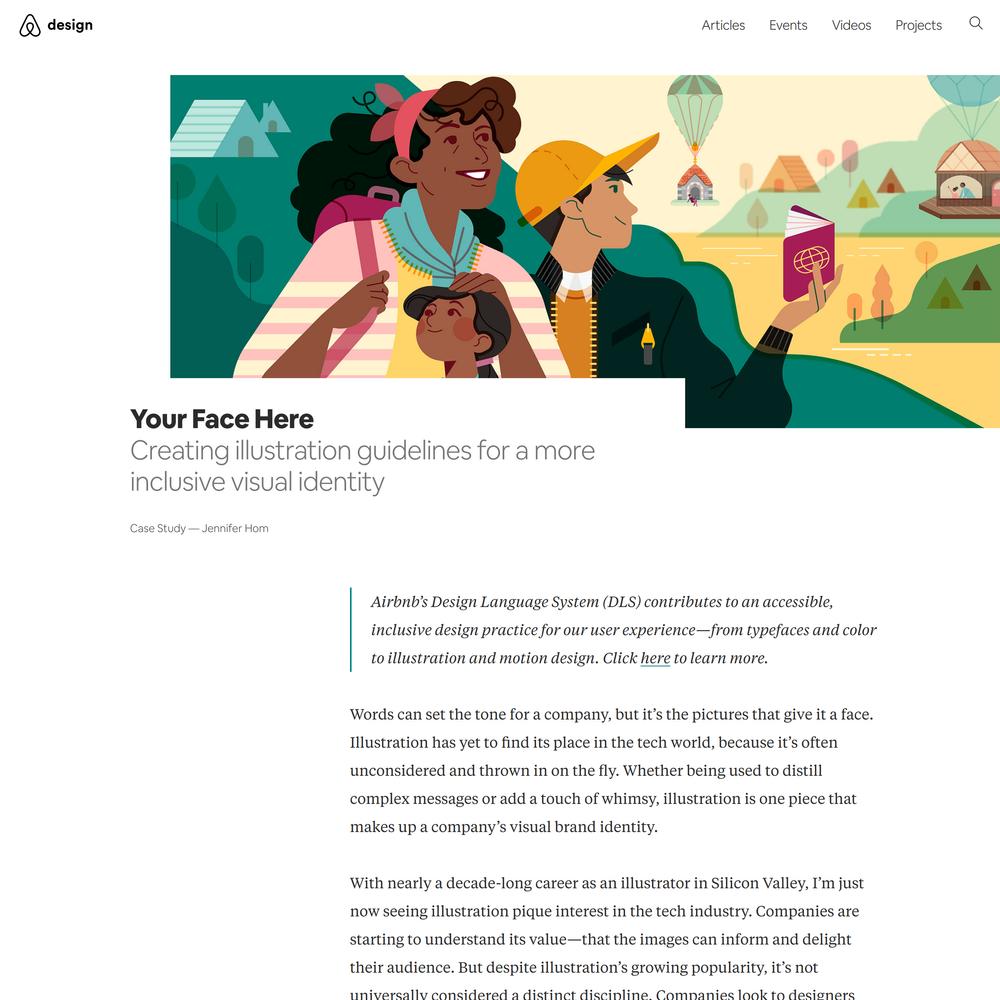Open the Events nav item
The width and height of the screenshot is (1000, 1000).
tap(788, 25)
